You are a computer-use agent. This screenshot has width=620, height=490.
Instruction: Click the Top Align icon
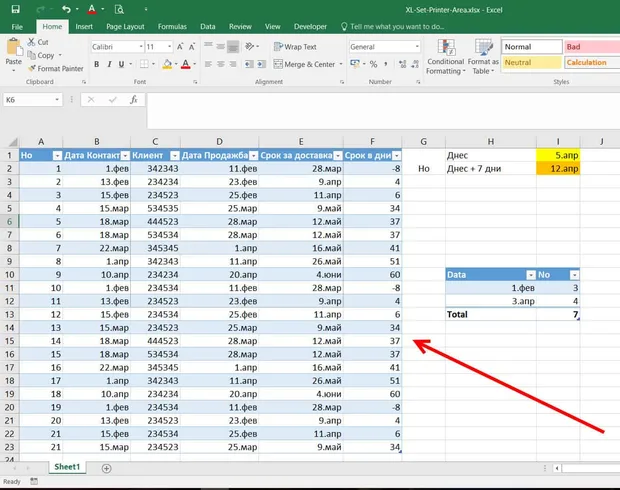pos(208,46)
